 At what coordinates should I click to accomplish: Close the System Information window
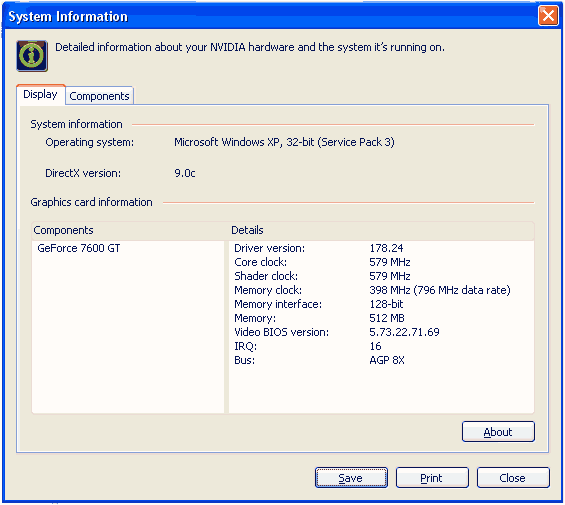pos(548,16)
